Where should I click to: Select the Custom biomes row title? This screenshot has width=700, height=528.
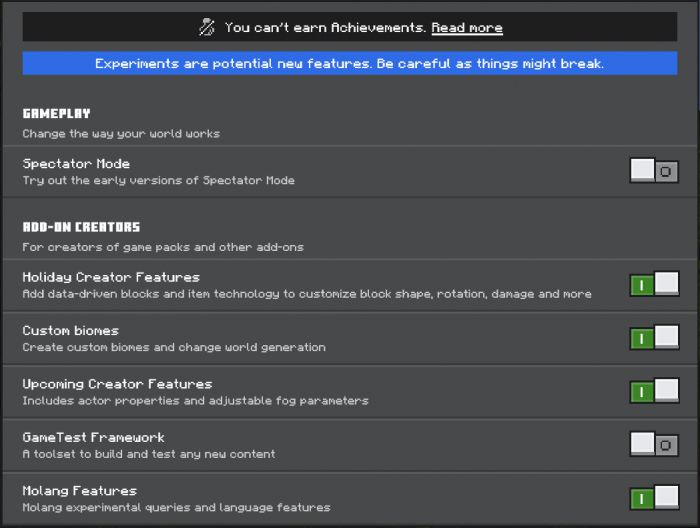pyautogui.click(x=71, y=331)
